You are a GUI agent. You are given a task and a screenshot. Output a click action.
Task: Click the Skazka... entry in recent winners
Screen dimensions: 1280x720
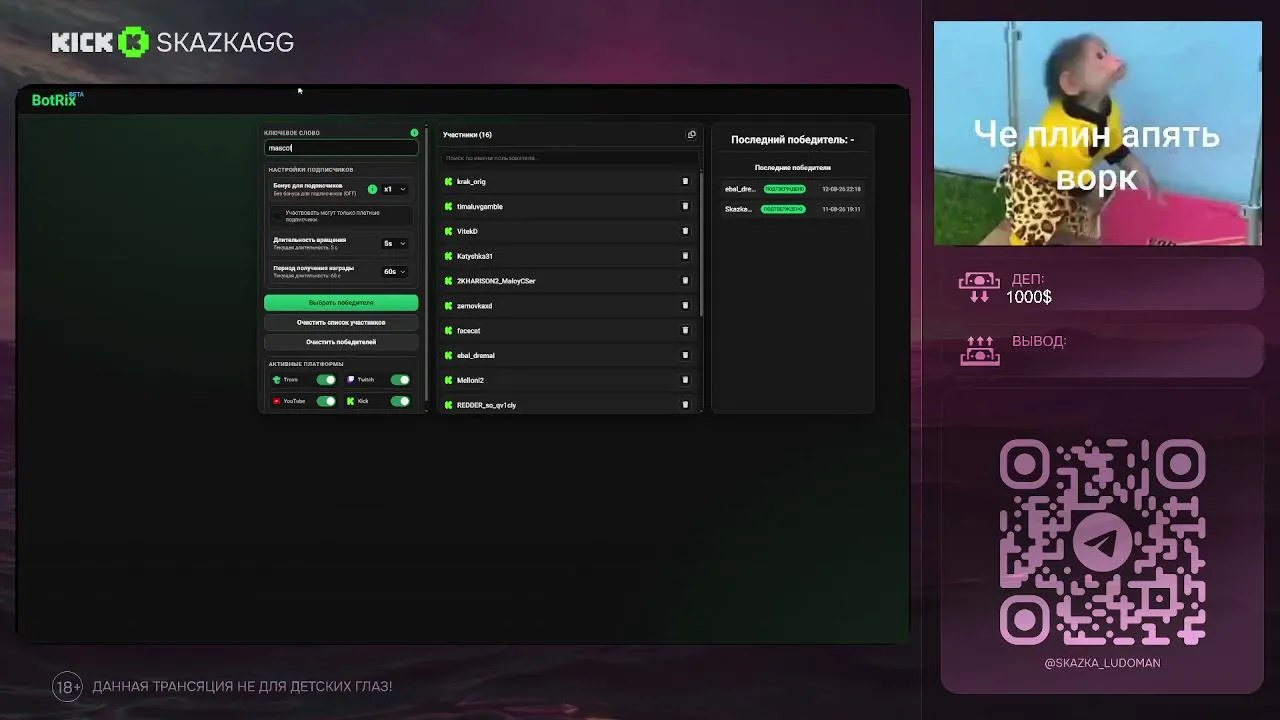tap(738, 209)
